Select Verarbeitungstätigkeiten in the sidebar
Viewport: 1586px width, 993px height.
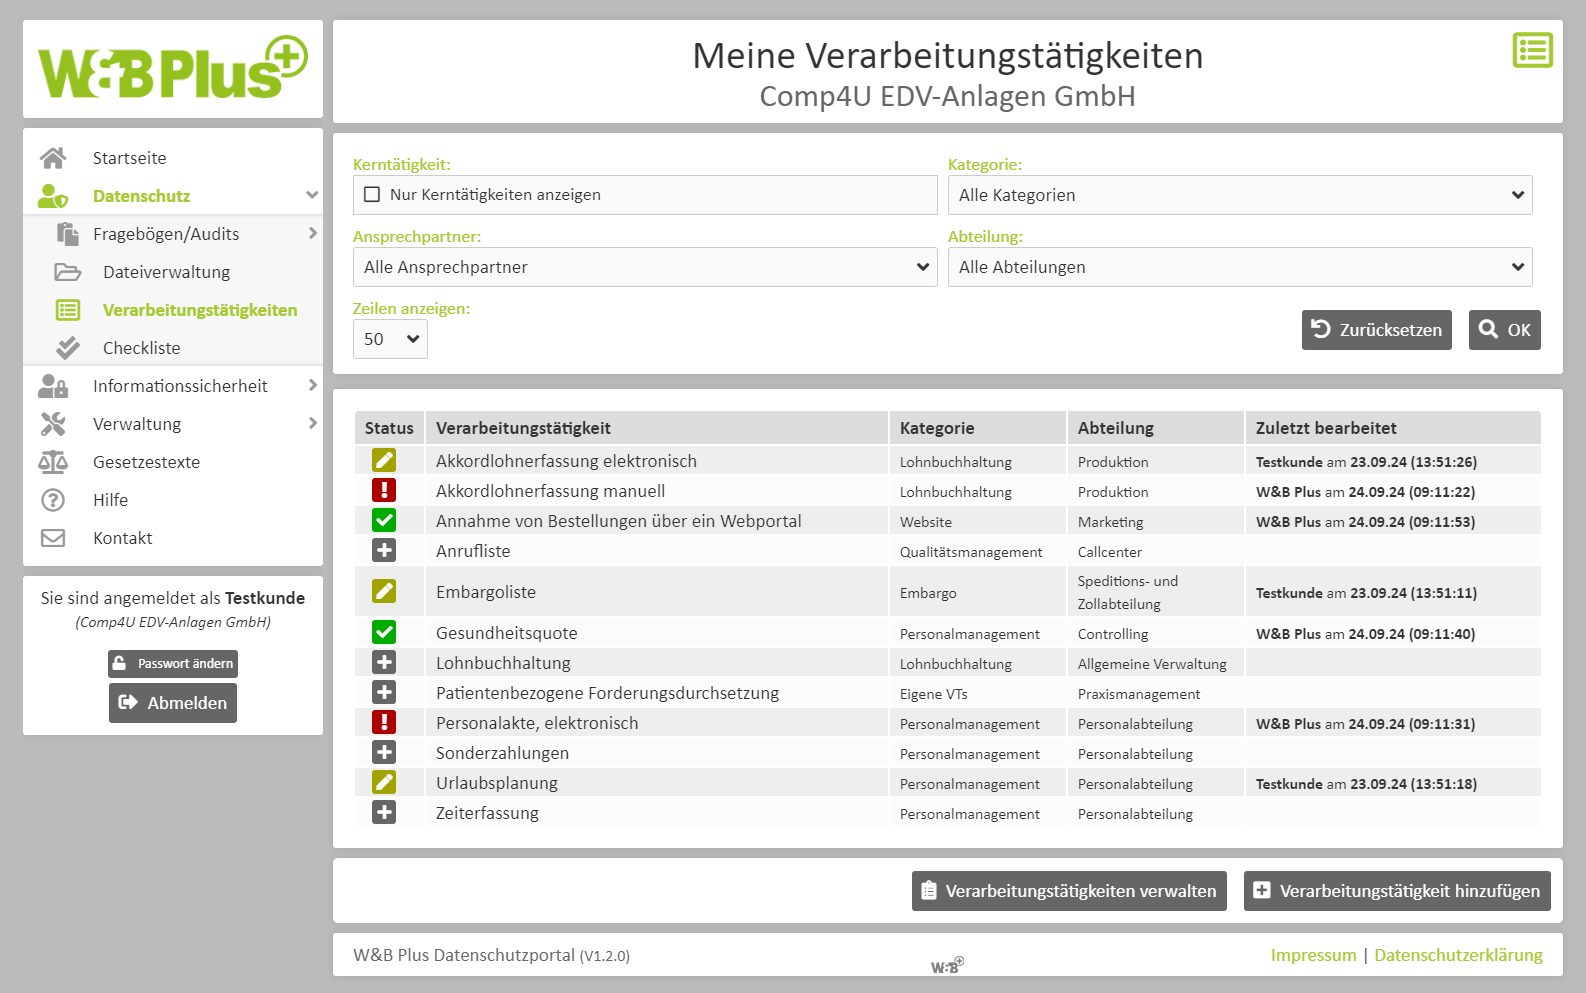200,310
